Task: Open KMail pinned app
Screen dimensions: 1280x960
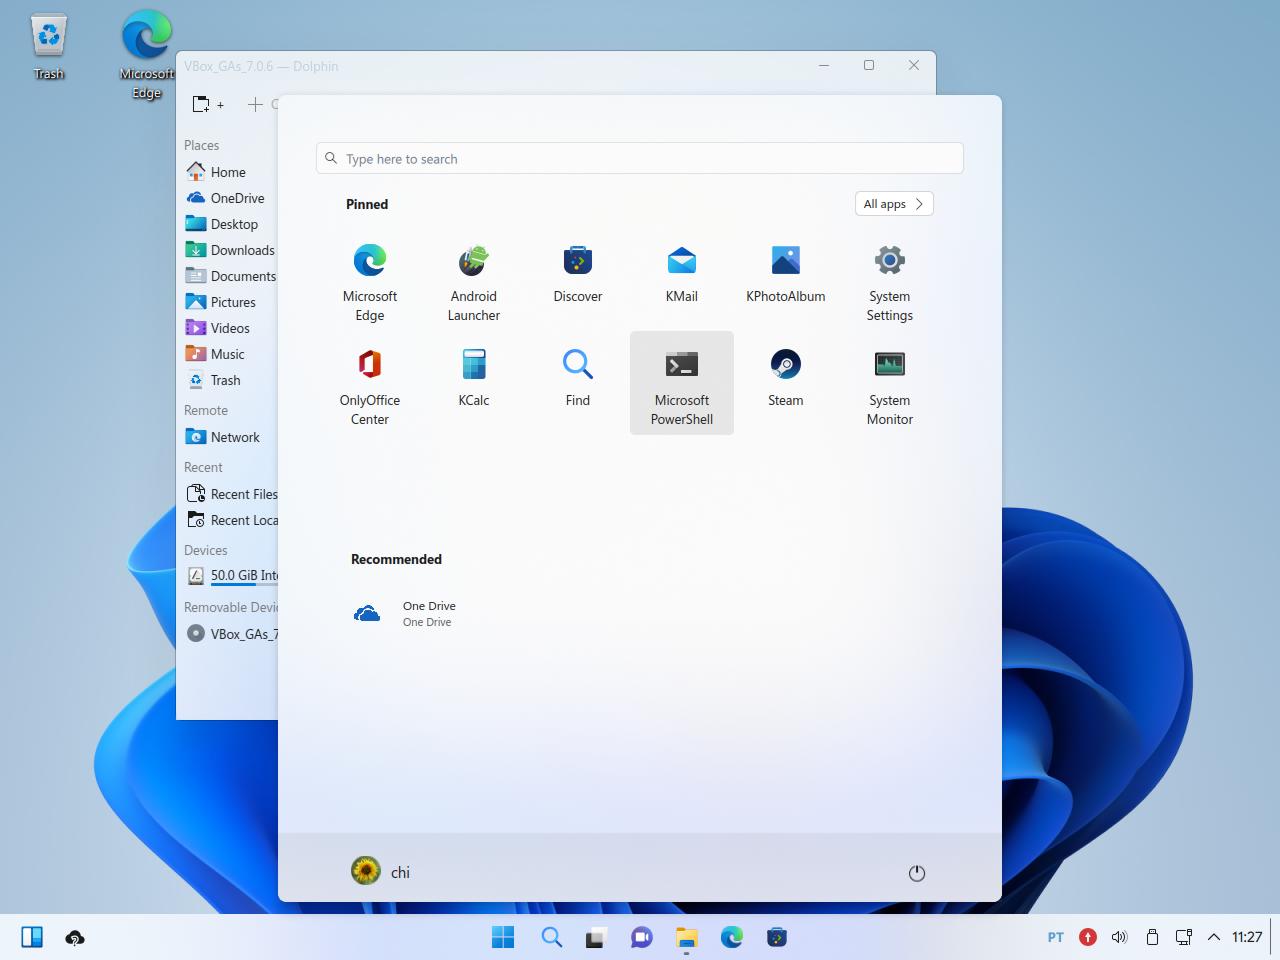Action: click(x=682, y=280)
